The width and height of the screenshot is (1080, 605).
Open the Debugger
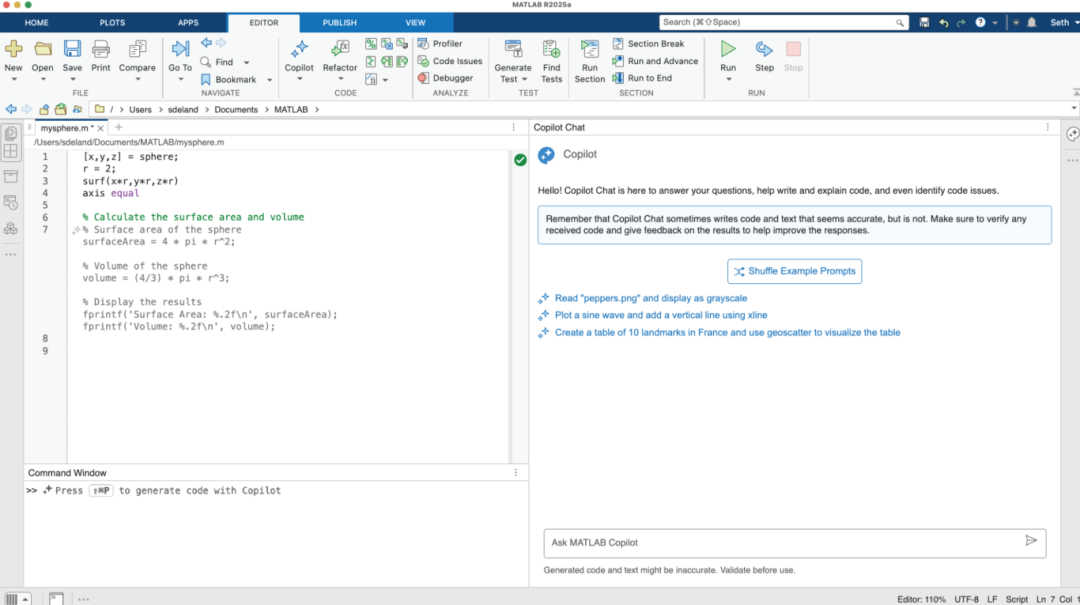[x=446, y=78]
